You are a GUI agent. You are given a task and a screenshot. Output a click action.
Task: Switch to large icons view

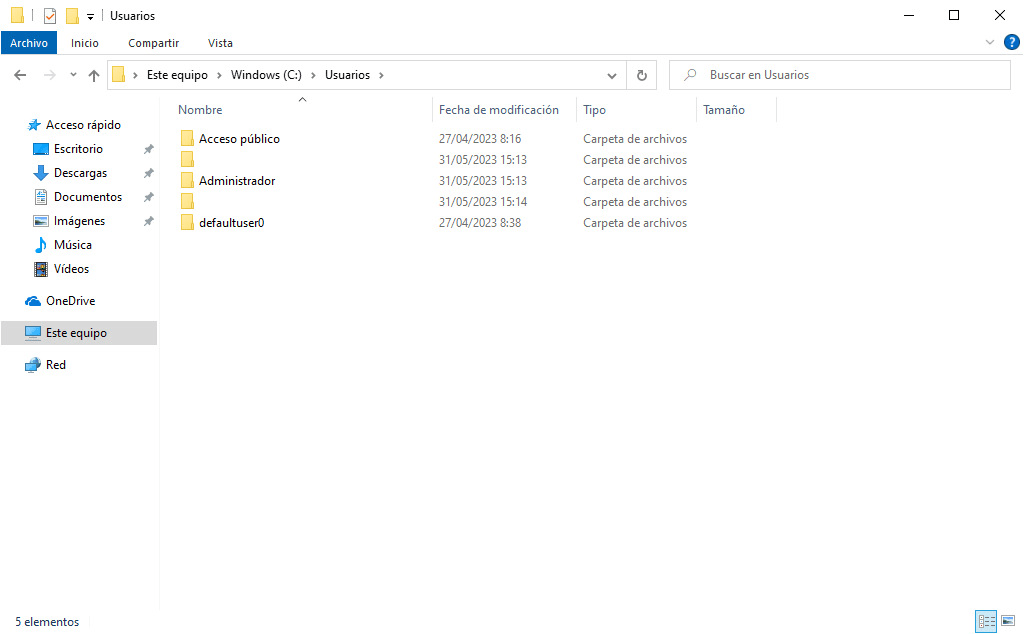(1007, 622)
